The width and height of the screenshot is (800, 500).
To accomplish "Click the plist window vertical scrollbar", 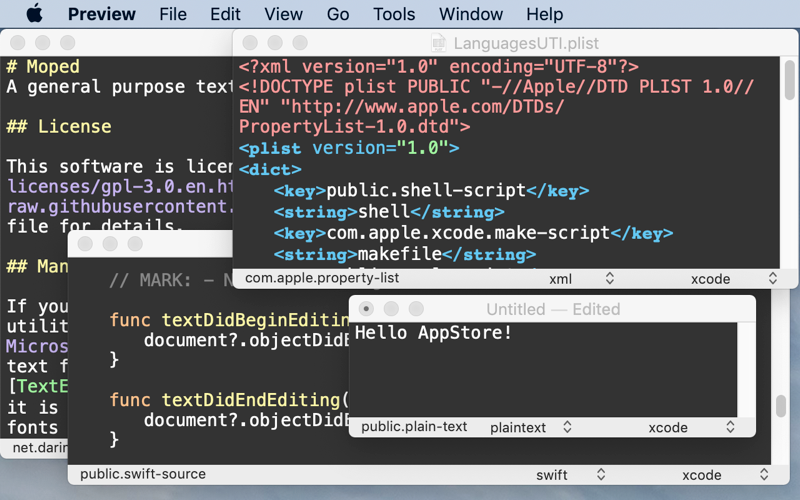I will (x=789, y=80).
